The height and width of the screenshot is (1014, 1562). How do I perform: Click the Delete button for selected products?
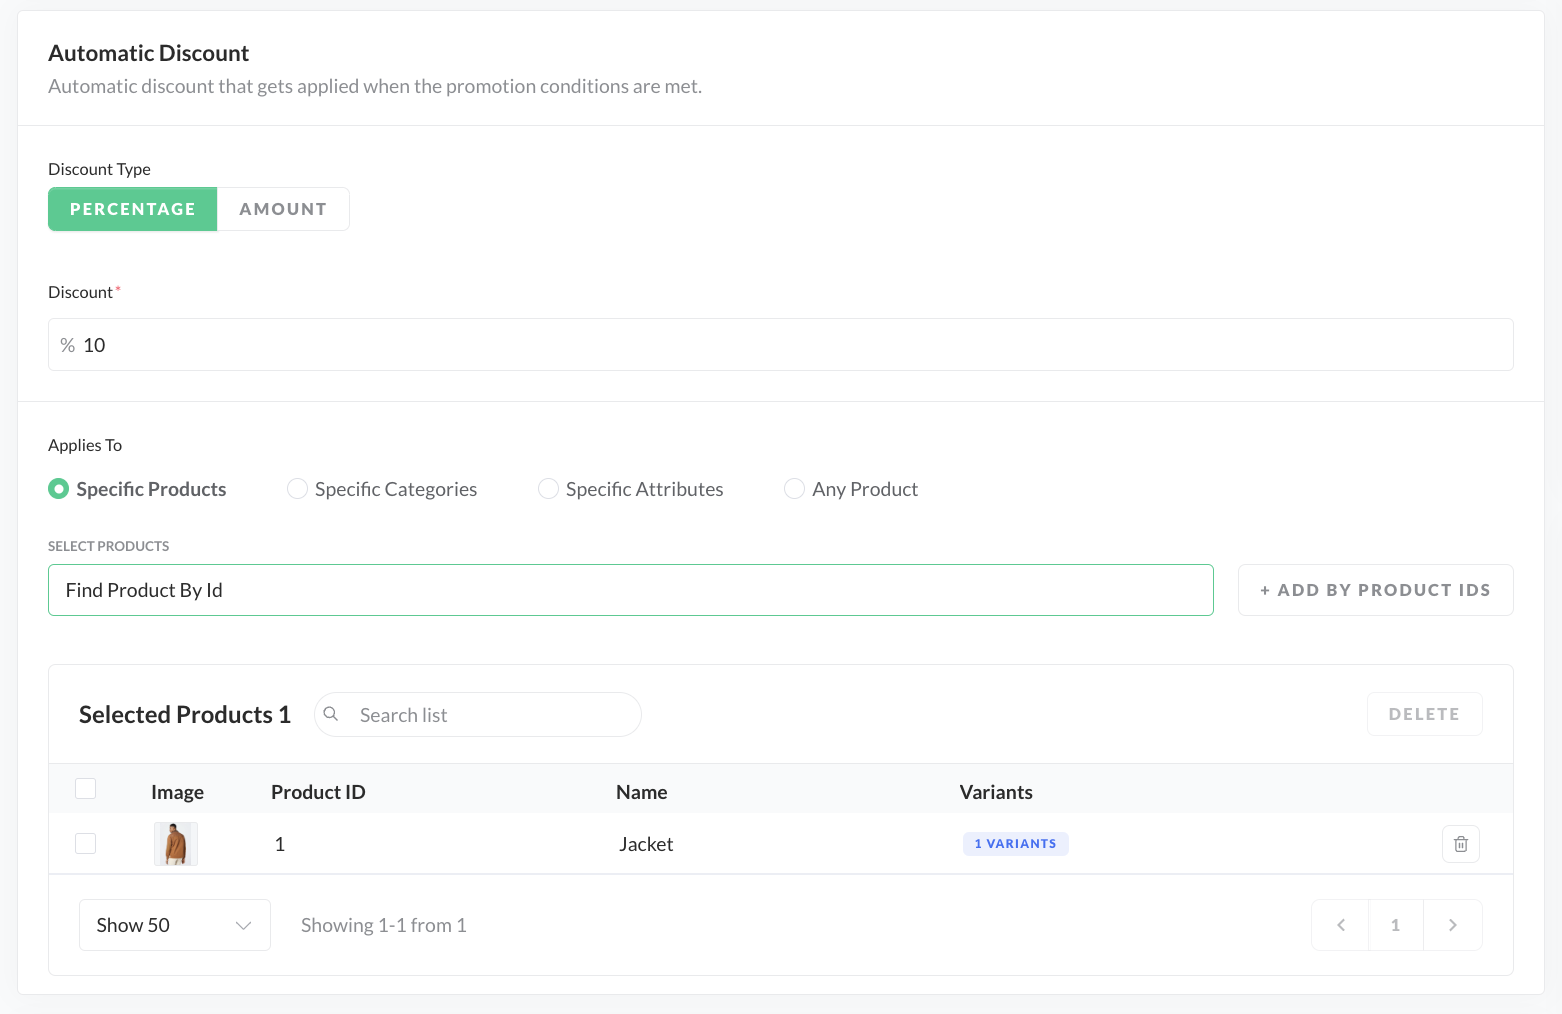pyautogui.click(x=1423, y=714)
